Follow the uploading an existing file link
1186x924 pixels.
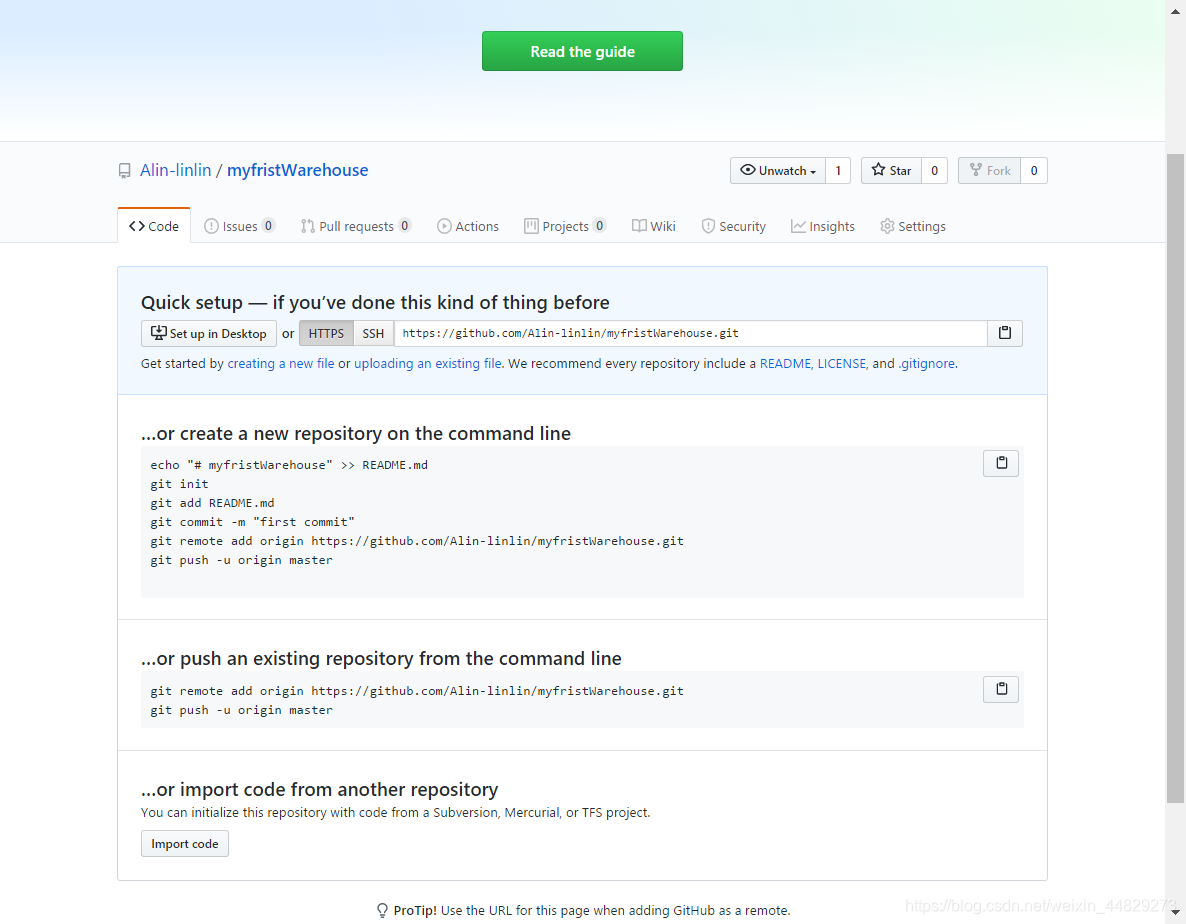[427, 364]
